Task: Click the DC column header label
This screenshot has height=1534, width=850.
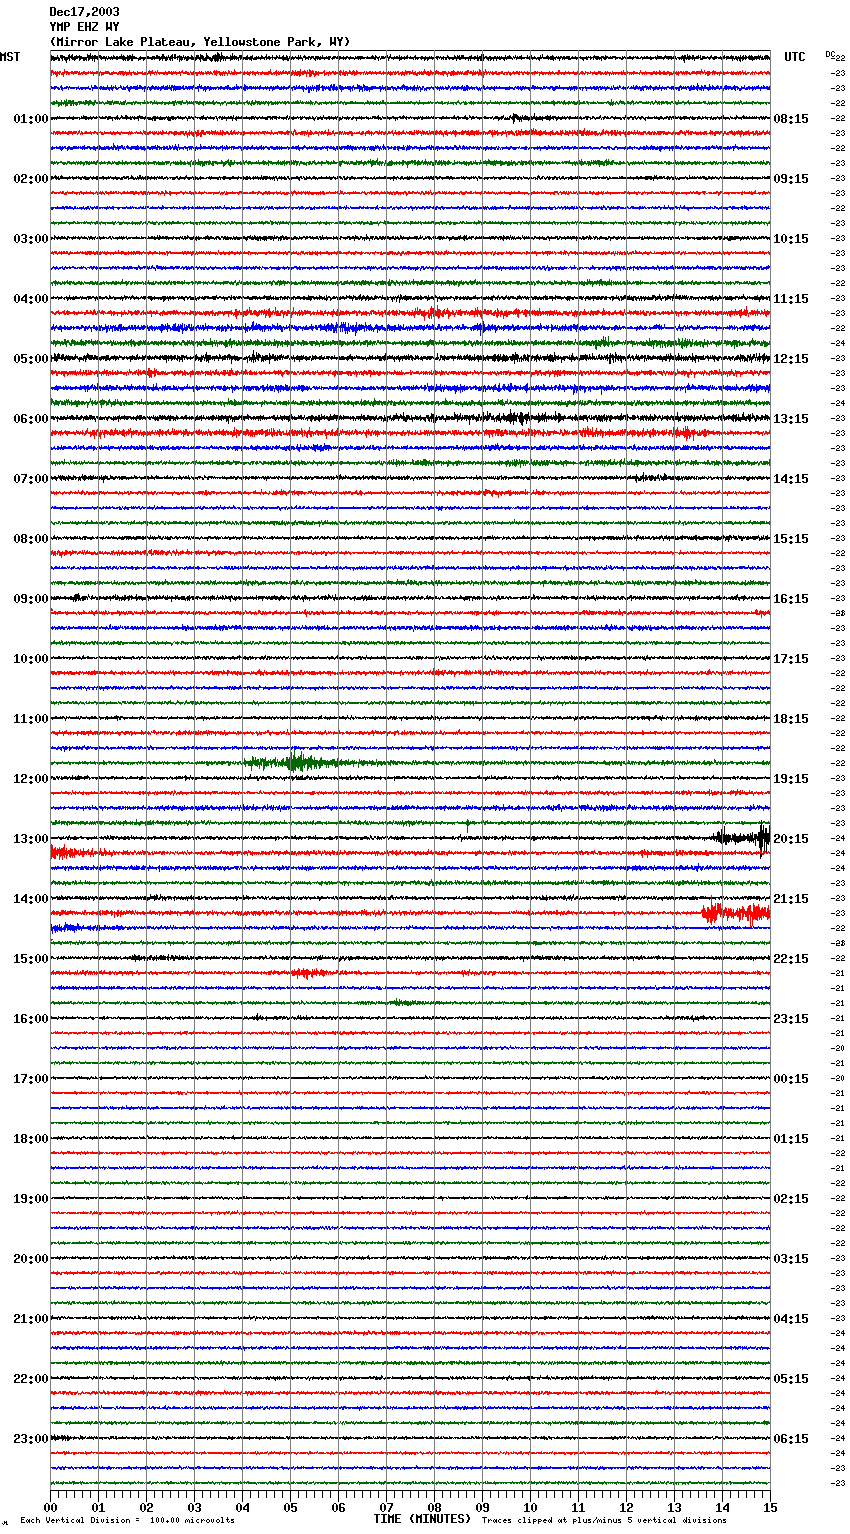Action: tap(830, 54)
